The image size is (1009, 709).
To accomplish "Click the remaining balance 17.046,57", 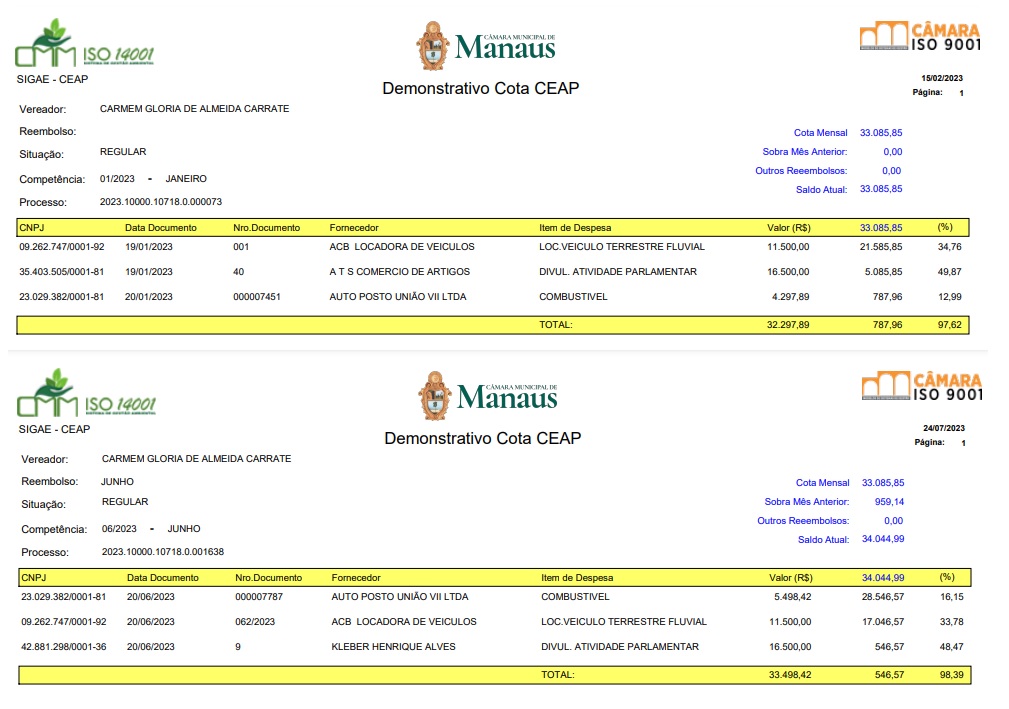I will click(883, 622).
